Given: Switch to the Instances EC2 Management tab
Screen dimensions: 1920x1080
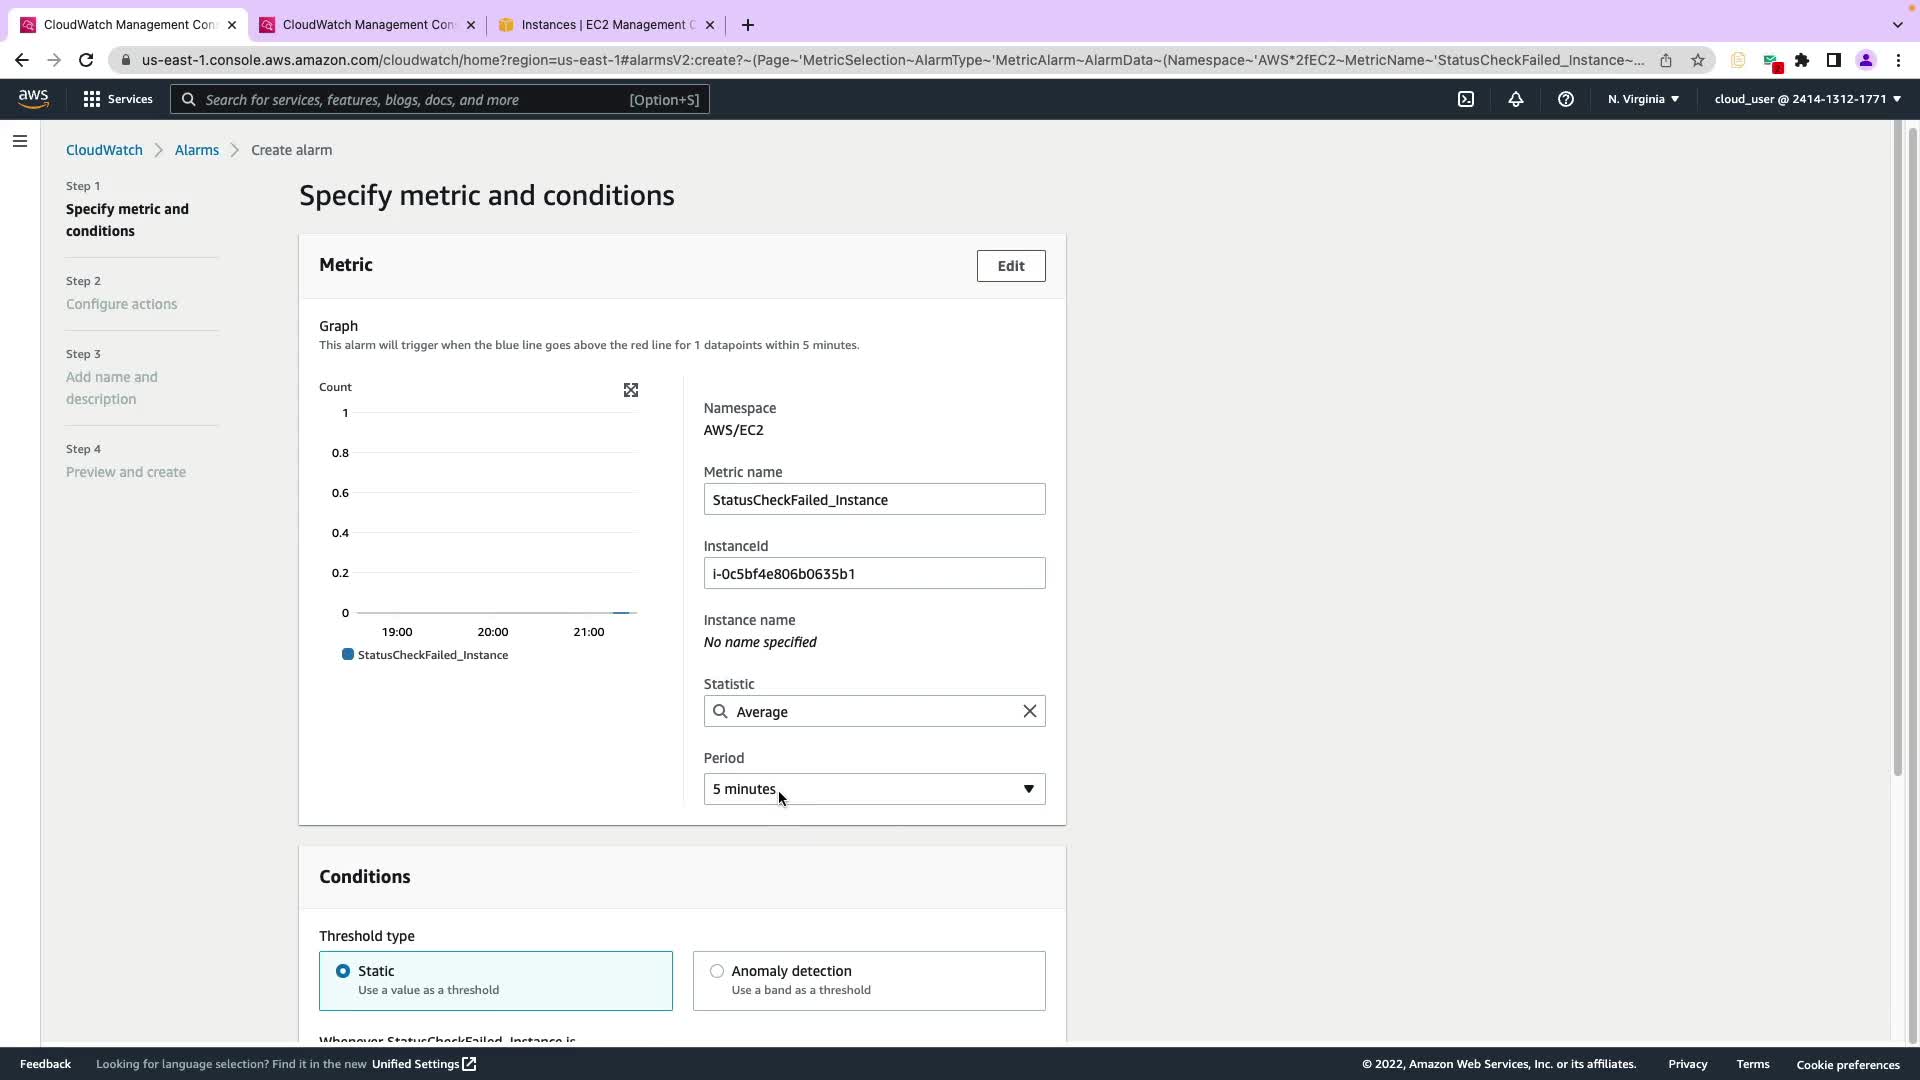Looking at the screenshot, I should click(x=604, y=25).
